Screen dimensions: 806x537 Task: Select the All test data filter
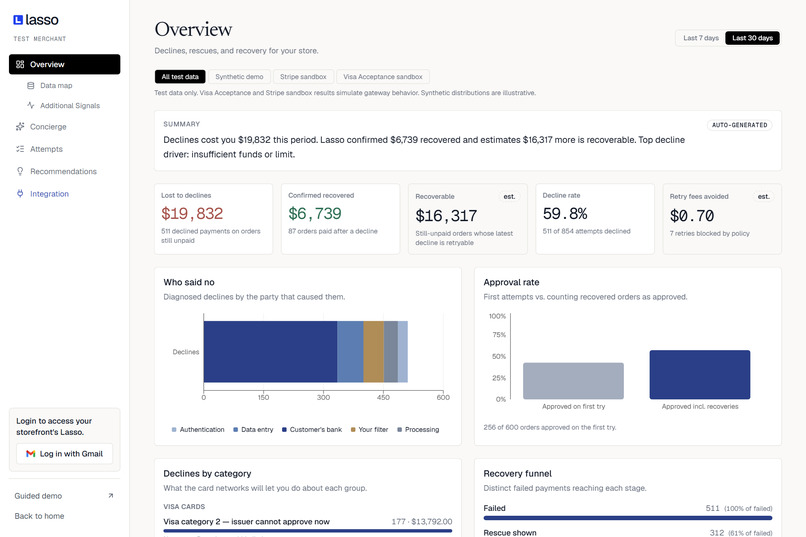tap(180, 77)
